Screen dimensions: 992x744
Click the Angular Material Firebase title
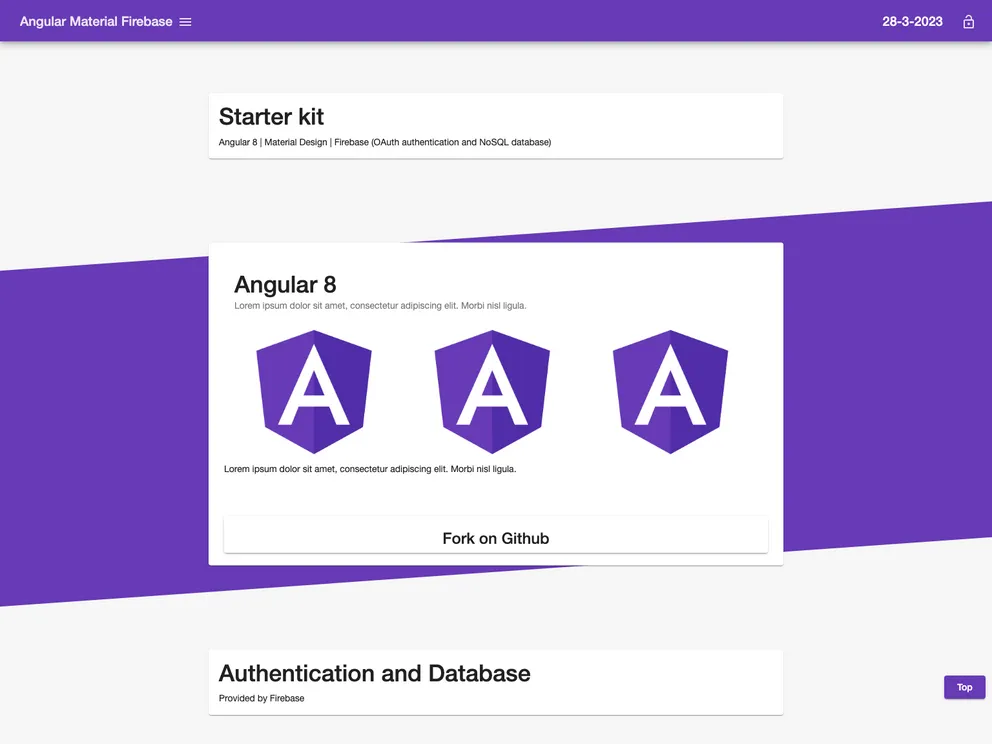click(95, 20)
